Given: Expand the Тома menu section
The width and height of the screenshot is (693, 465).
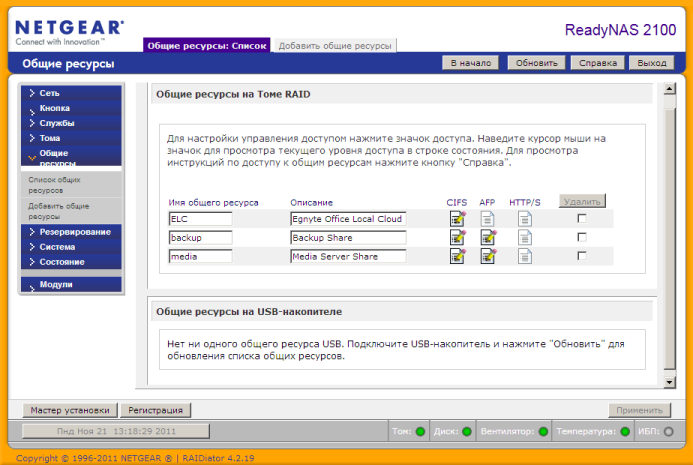Looking at the screenshot, I should pyautogui.click(x=71, y=138).
